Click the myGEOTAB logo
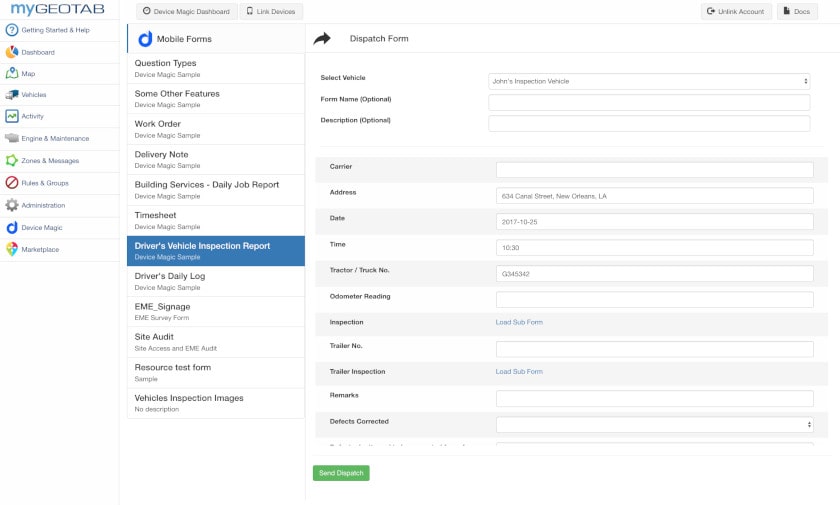The height and width of the screenshot is (505, 840). pos(57,9)
